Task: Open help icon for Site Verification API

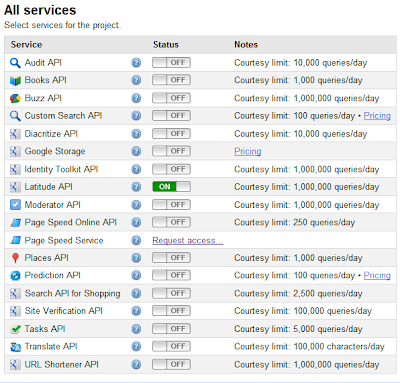Action: point(136,311)
